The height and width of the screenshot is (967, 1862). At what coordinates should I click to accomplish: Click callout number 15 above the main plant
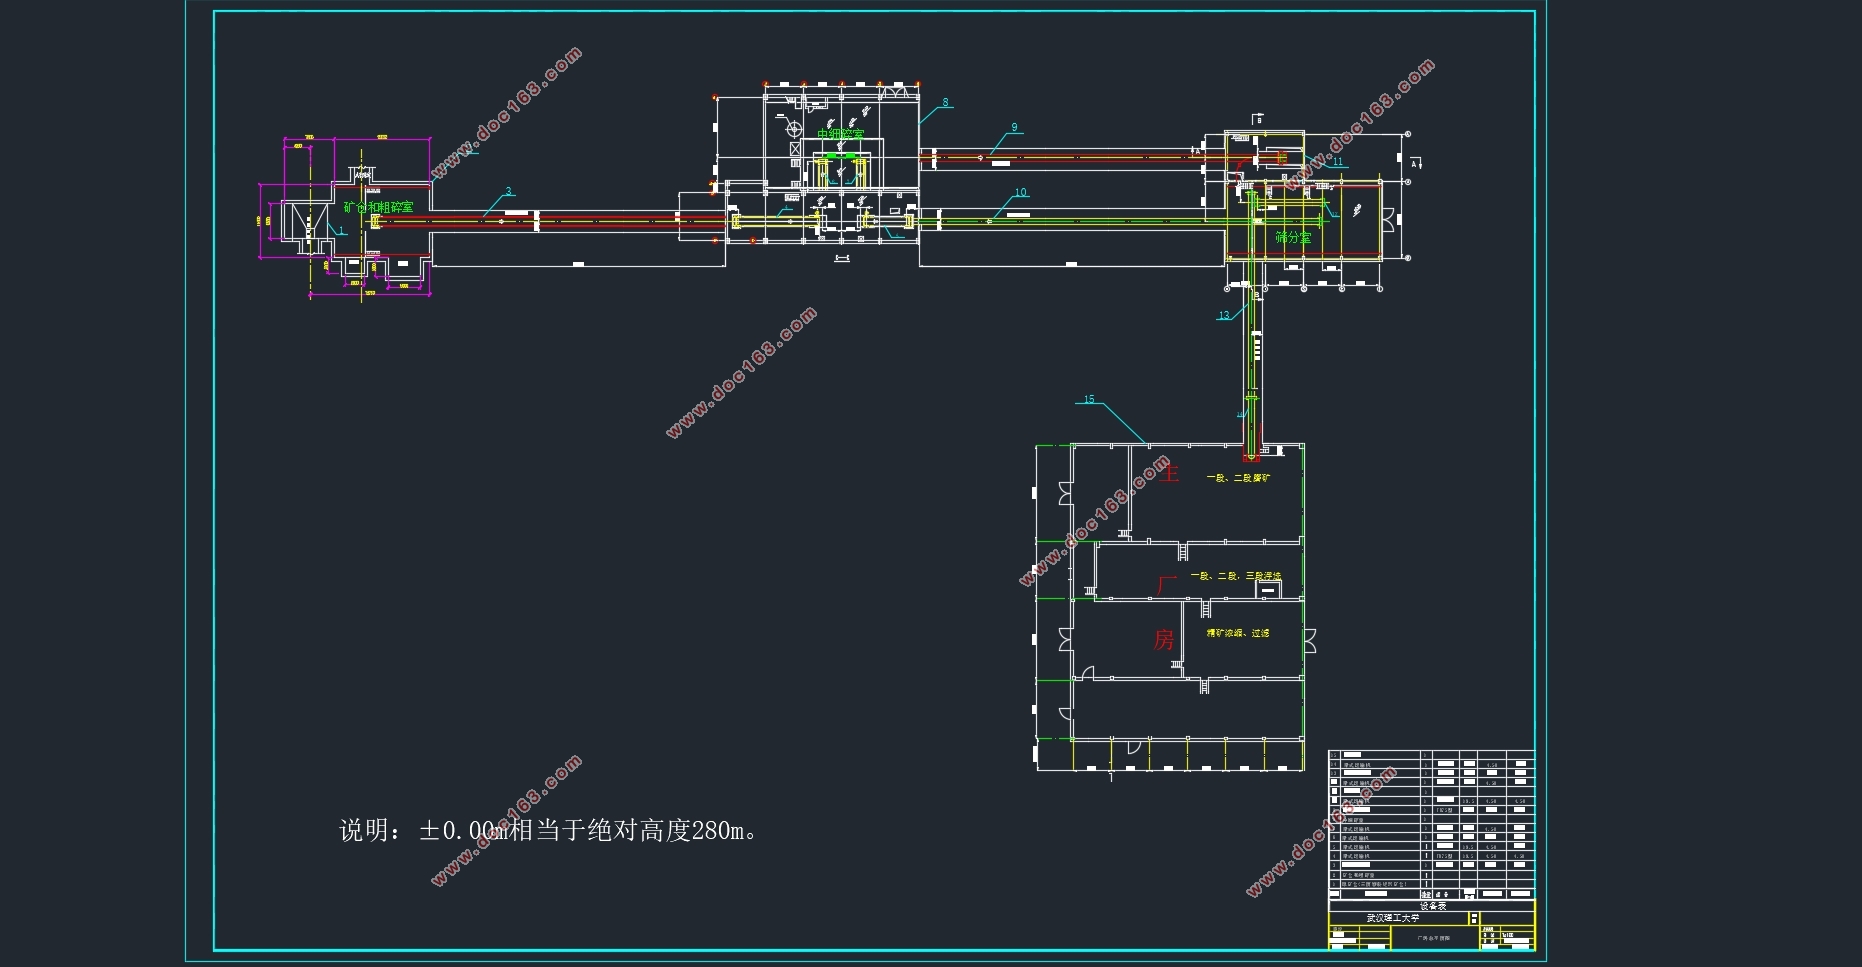pyautogui.click(x=1089, y=399)
